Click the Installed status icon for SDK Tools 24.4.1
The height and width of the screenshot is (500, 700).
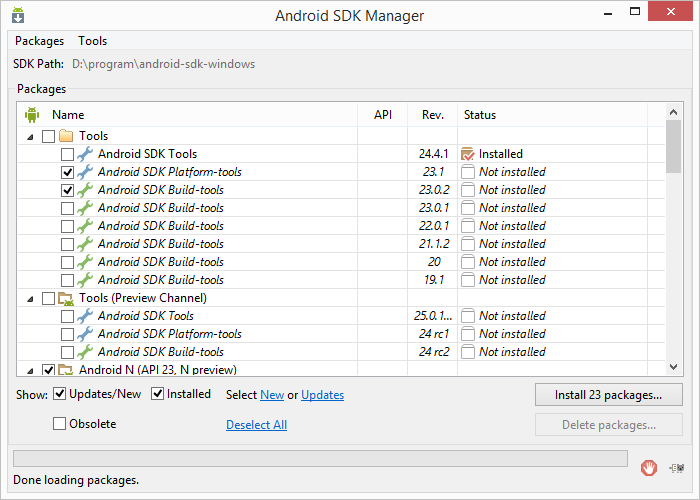pos(467,154)
